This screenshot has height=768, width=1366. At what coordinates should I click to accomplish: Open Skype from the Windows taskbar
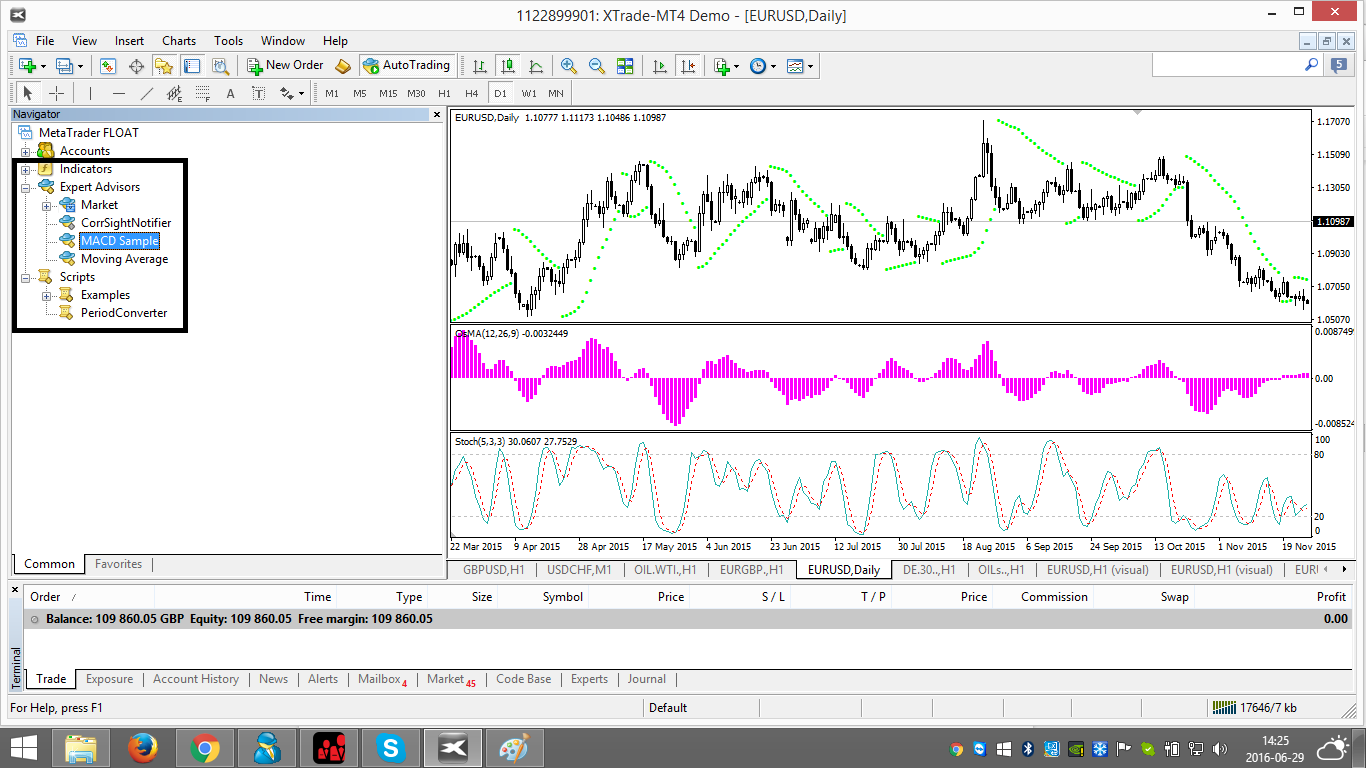pyautogui.click(x=391, y=747)
